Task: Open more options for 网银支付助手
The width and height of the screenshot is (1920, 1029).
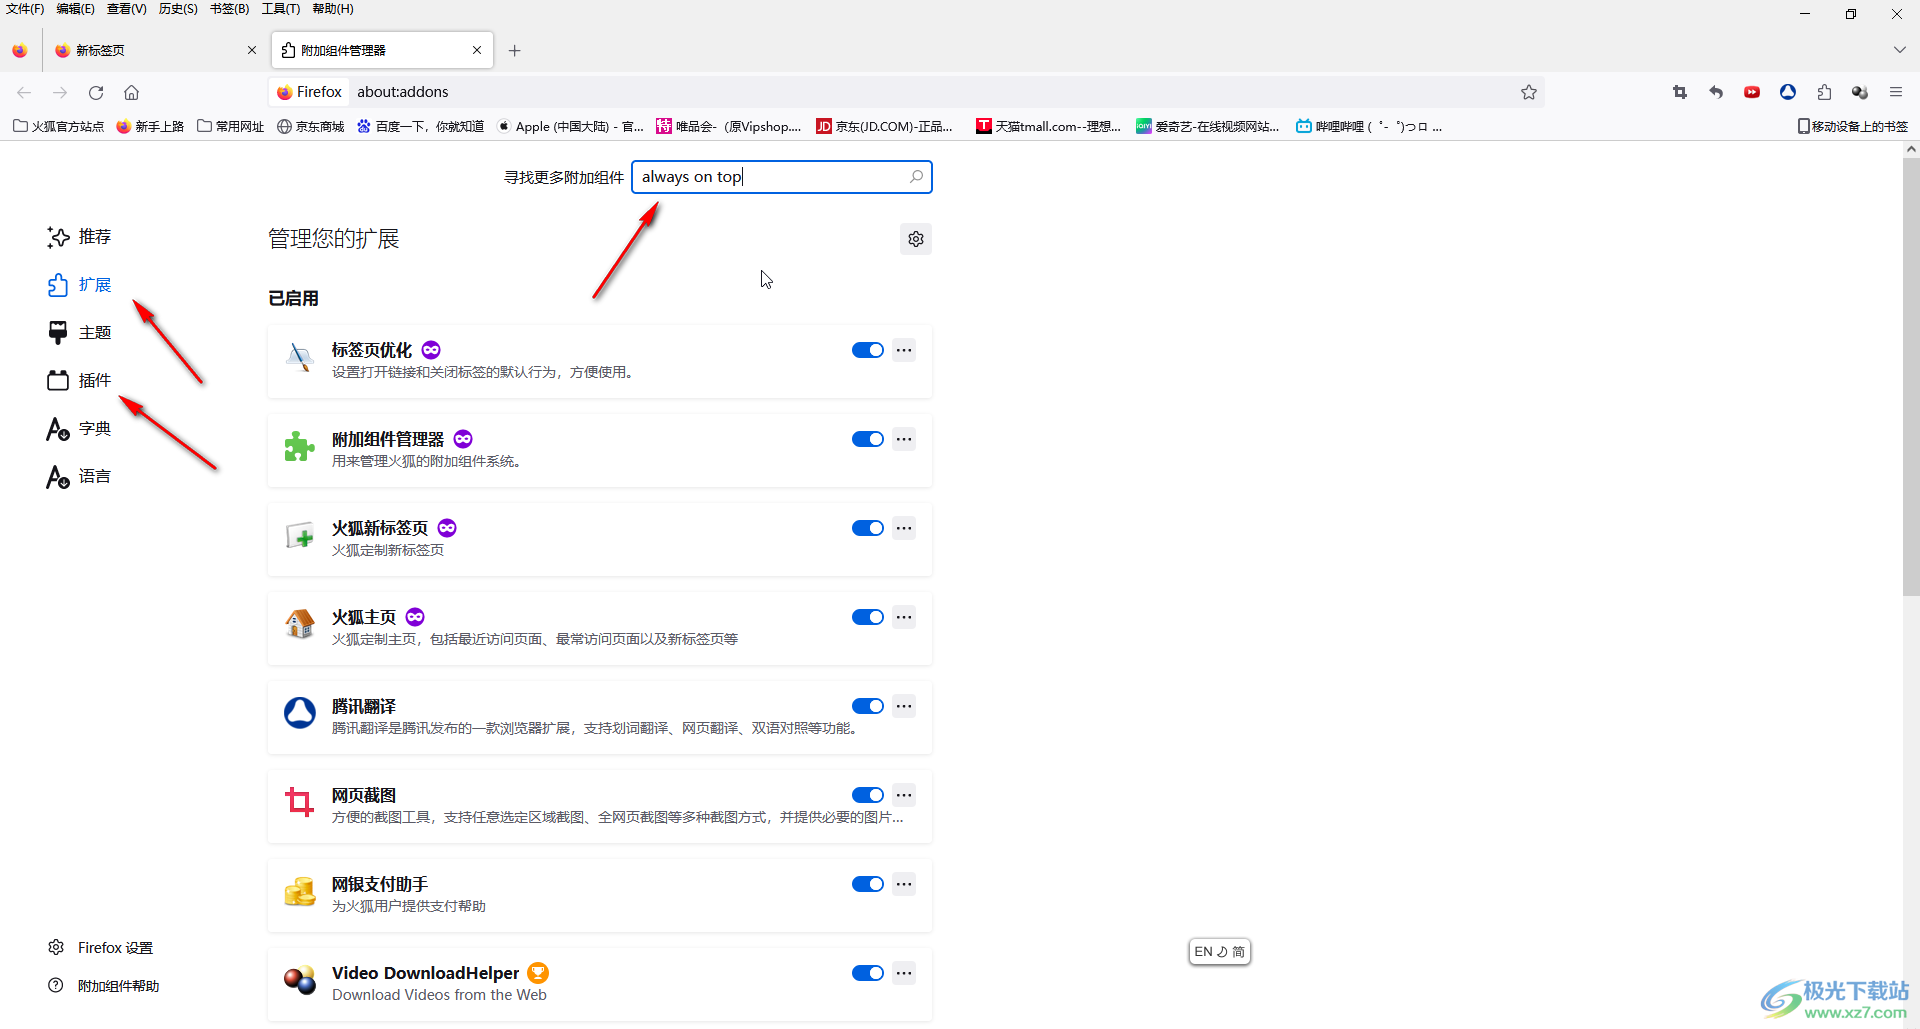Action: point(904,884)
